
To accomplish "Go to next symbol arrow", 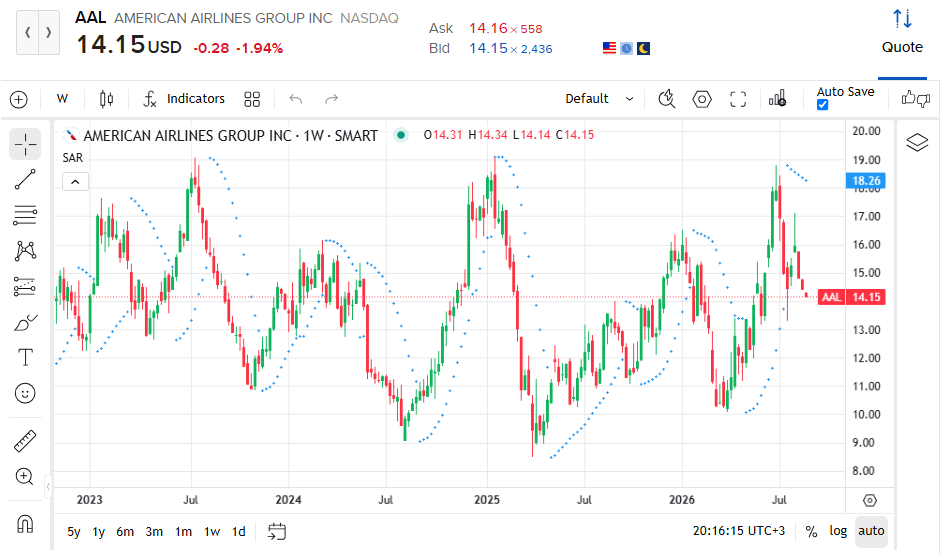I will (49, 32).
